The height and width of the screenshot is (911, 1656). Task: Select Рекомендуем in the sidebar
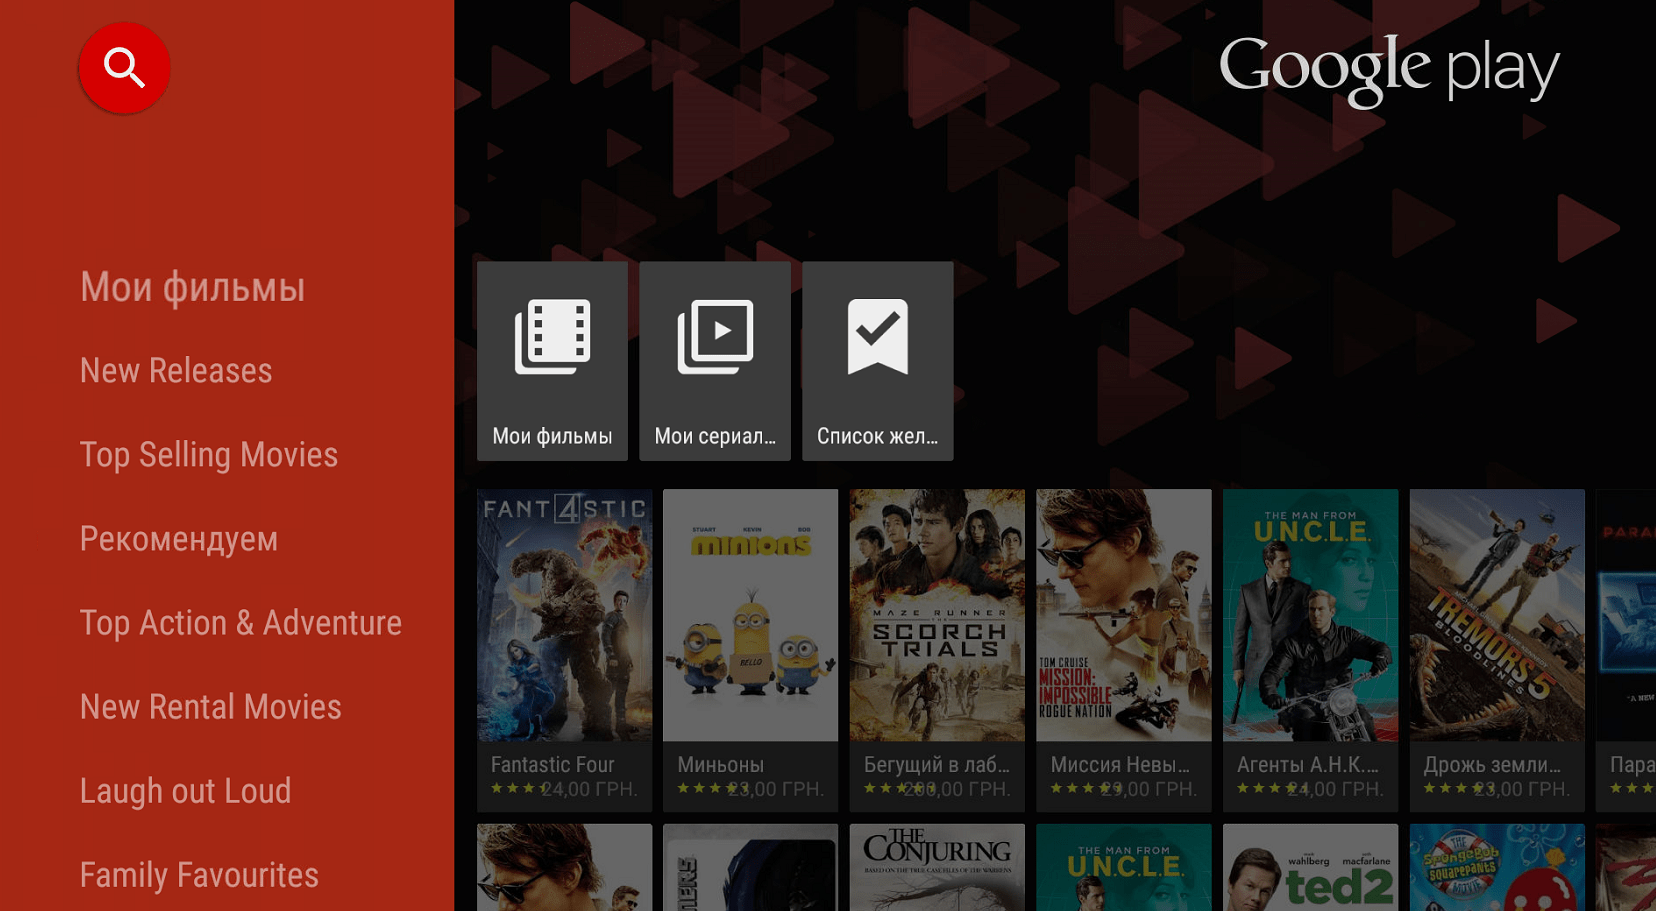point(179,539)
